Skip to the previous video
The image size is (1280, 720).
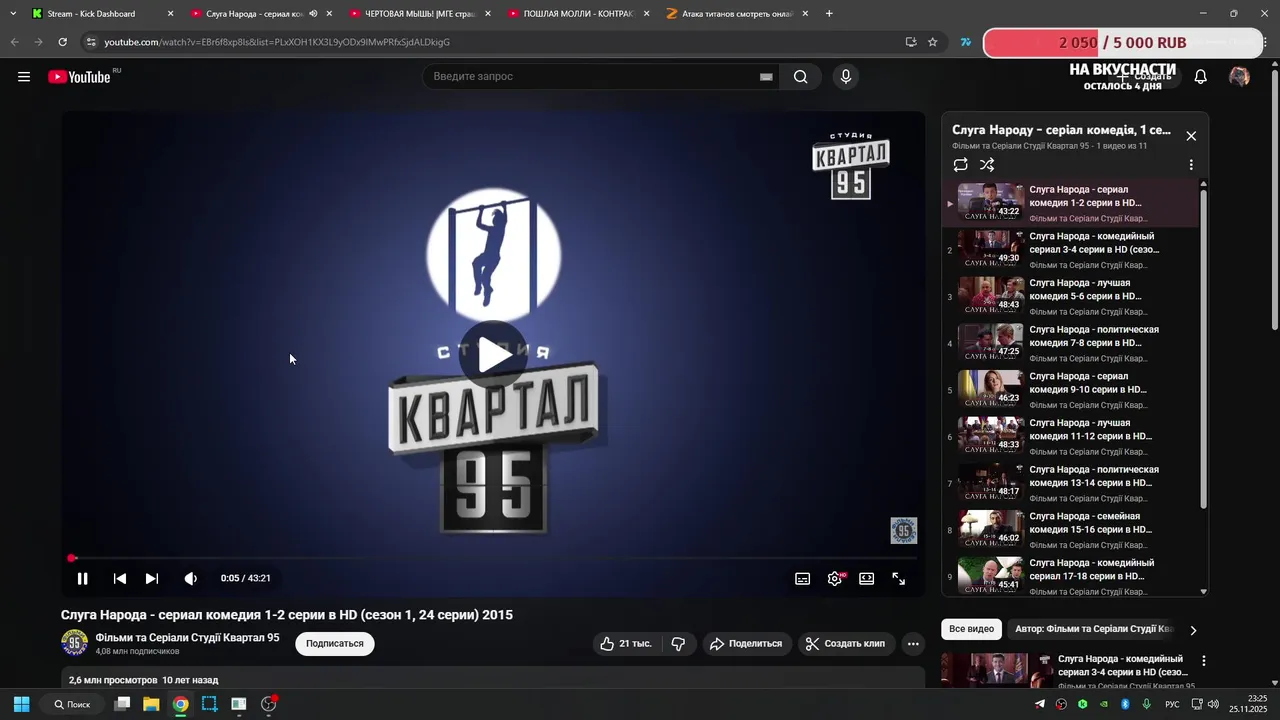[120, 578]
